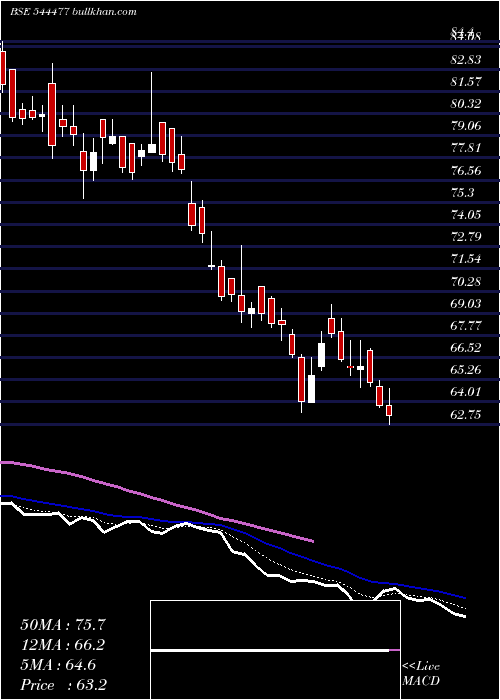Select the 71.54 price axis label

click(466, 259)
